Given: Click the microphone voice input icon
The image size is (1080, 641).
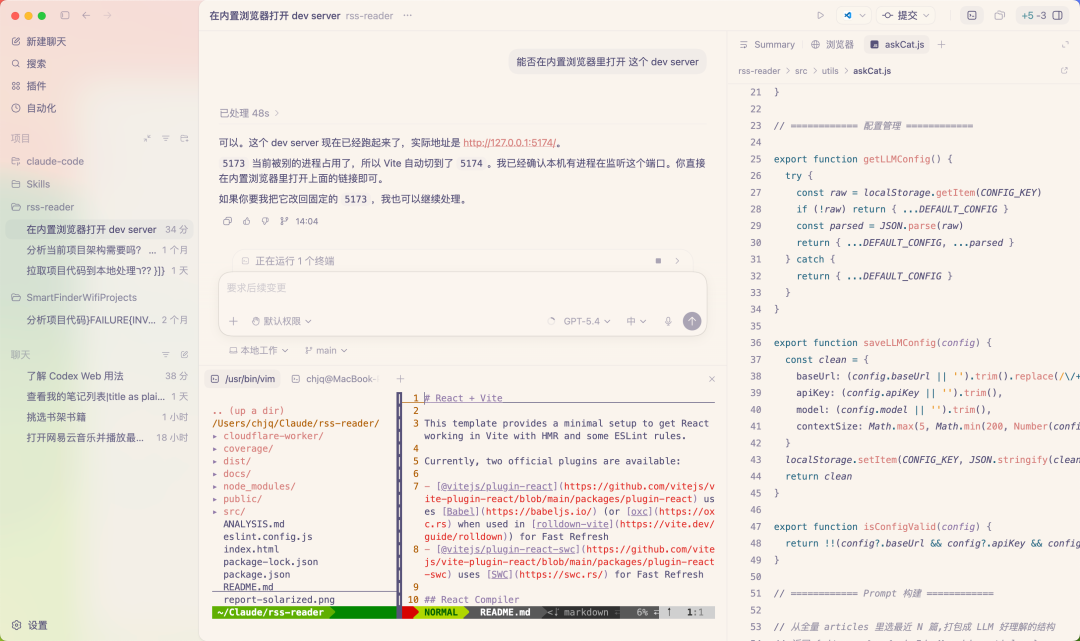Looking at the screenshot, I should (x=667, y=321).
